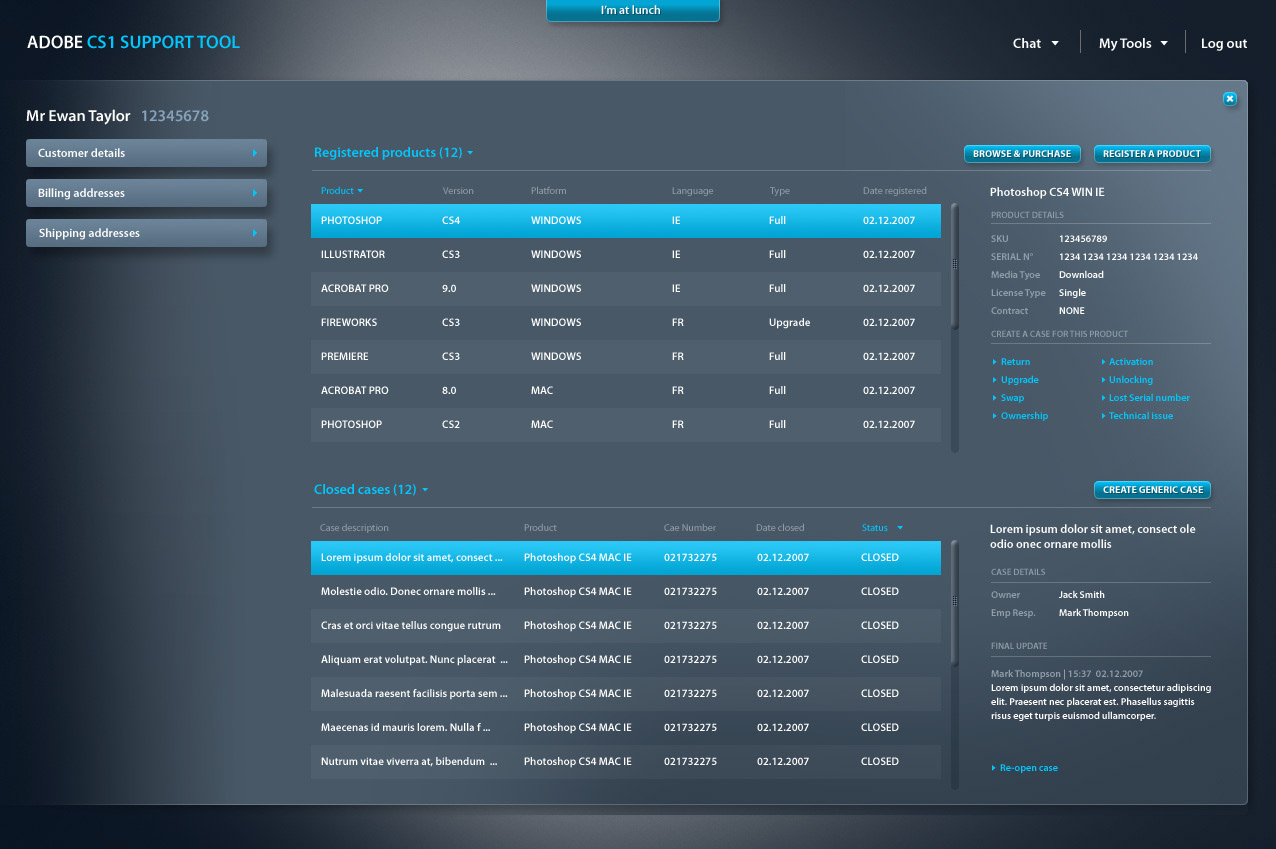Screen dimensions: 1276x849
Task: Click the Adobe CS1 Support Tool logo
Action: pos(134,42)
